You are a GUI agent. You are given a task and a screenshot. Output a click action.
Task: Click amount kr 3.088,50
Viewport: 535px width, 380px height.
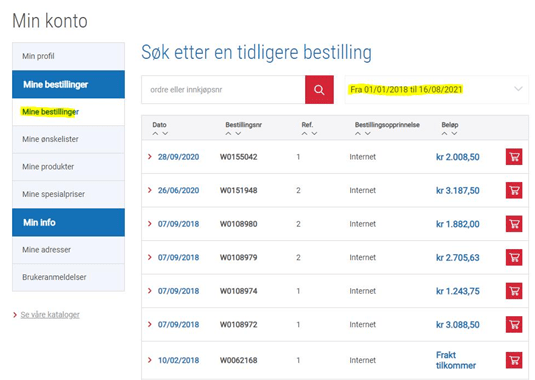[x=458, y=324]
